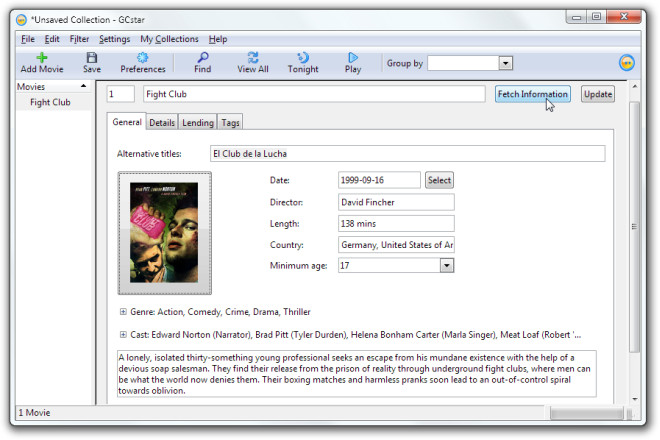Click the Alternative titles field

[x=407, y=154]
